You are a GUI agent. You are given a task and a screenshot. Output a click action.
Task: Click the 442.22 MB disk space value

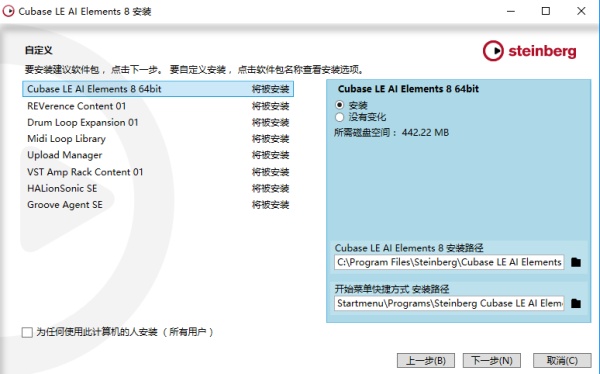[425, 132]
